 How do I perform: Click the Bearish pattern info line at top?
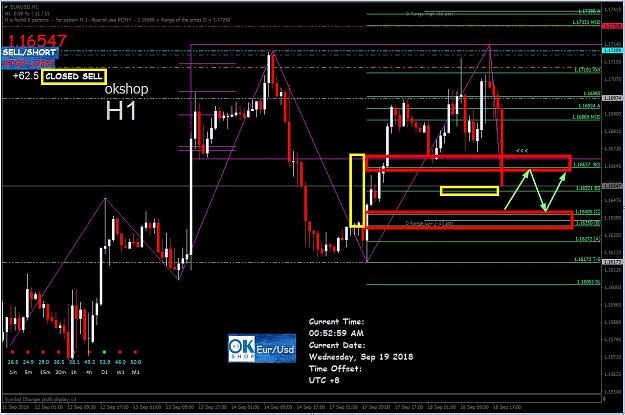(x=118, y=20)
